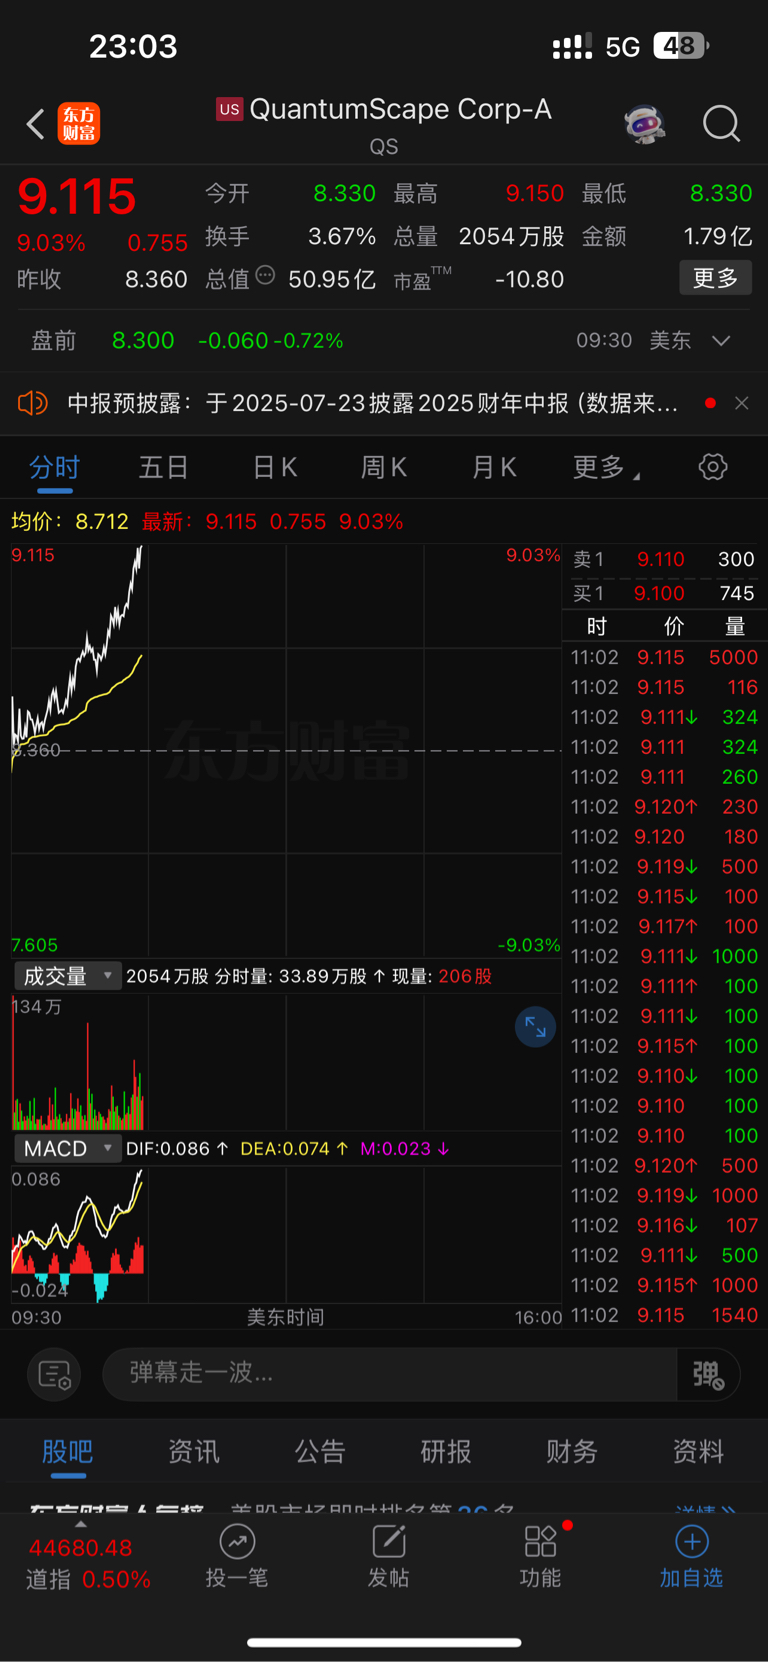Tap the intraday price line chart
Viewport: 768px width, 1662px height.
[286, 750]
